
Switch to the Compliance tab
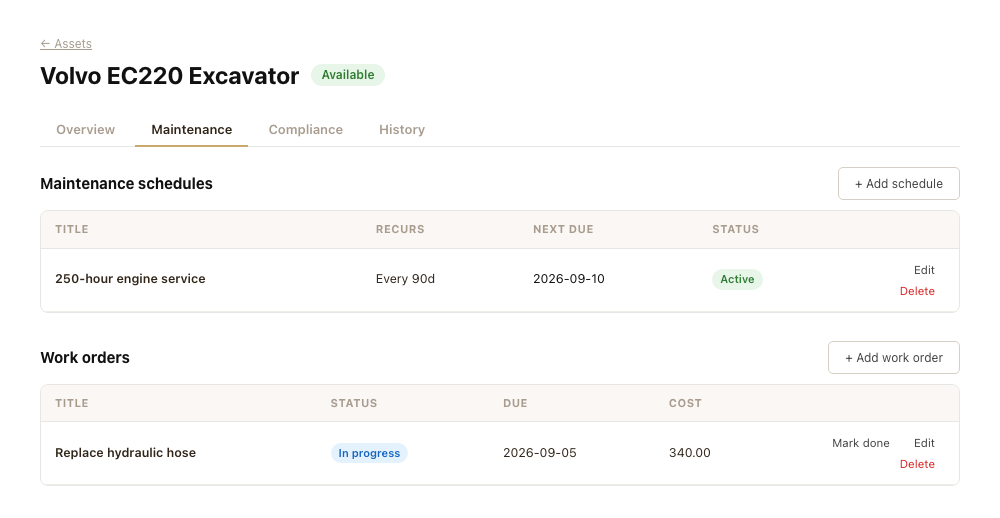coord(305,130)
